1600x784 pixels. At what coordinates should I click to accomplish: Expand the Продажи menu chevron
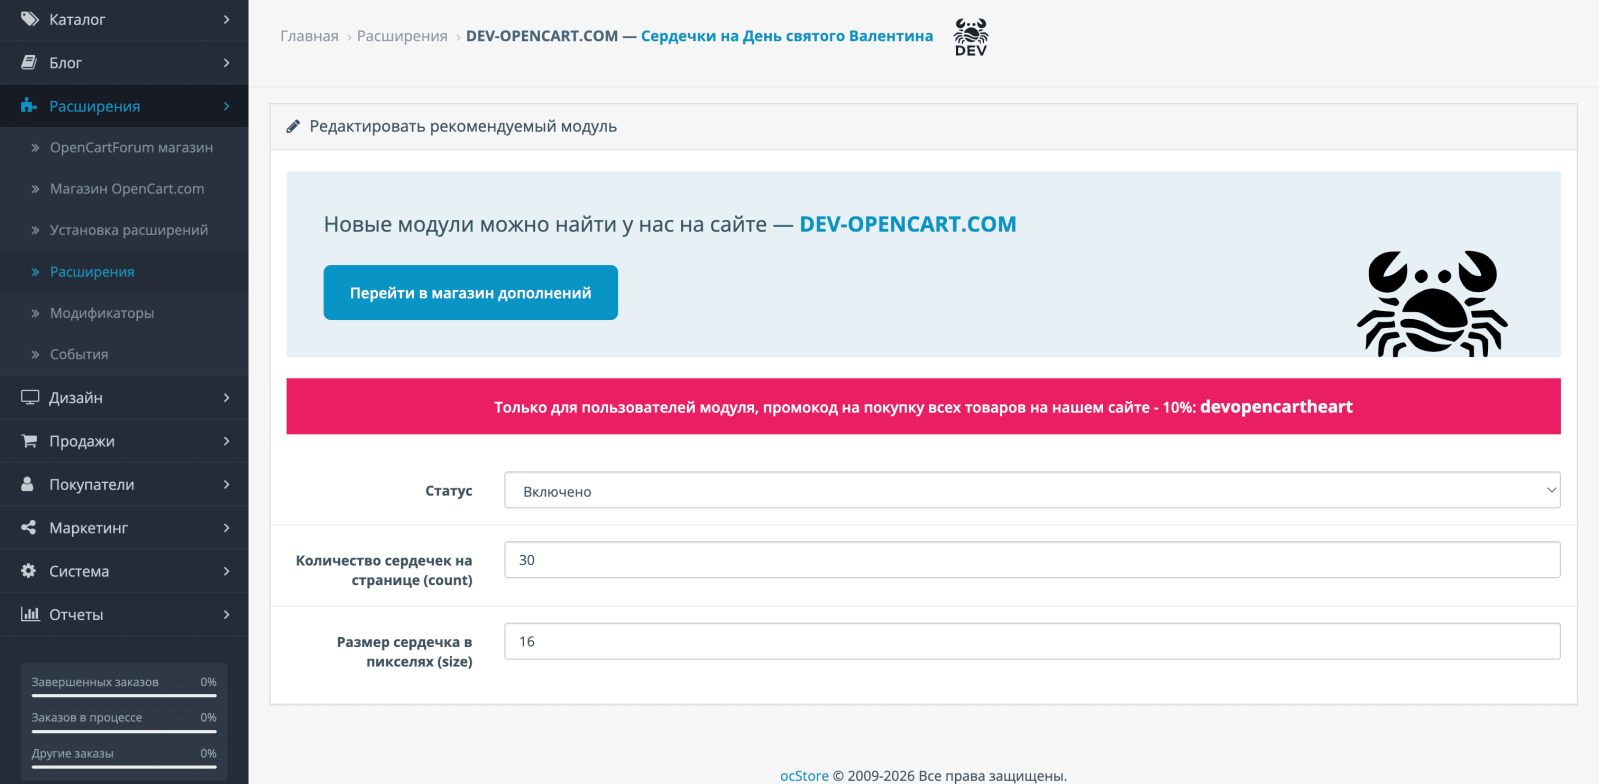227,441
